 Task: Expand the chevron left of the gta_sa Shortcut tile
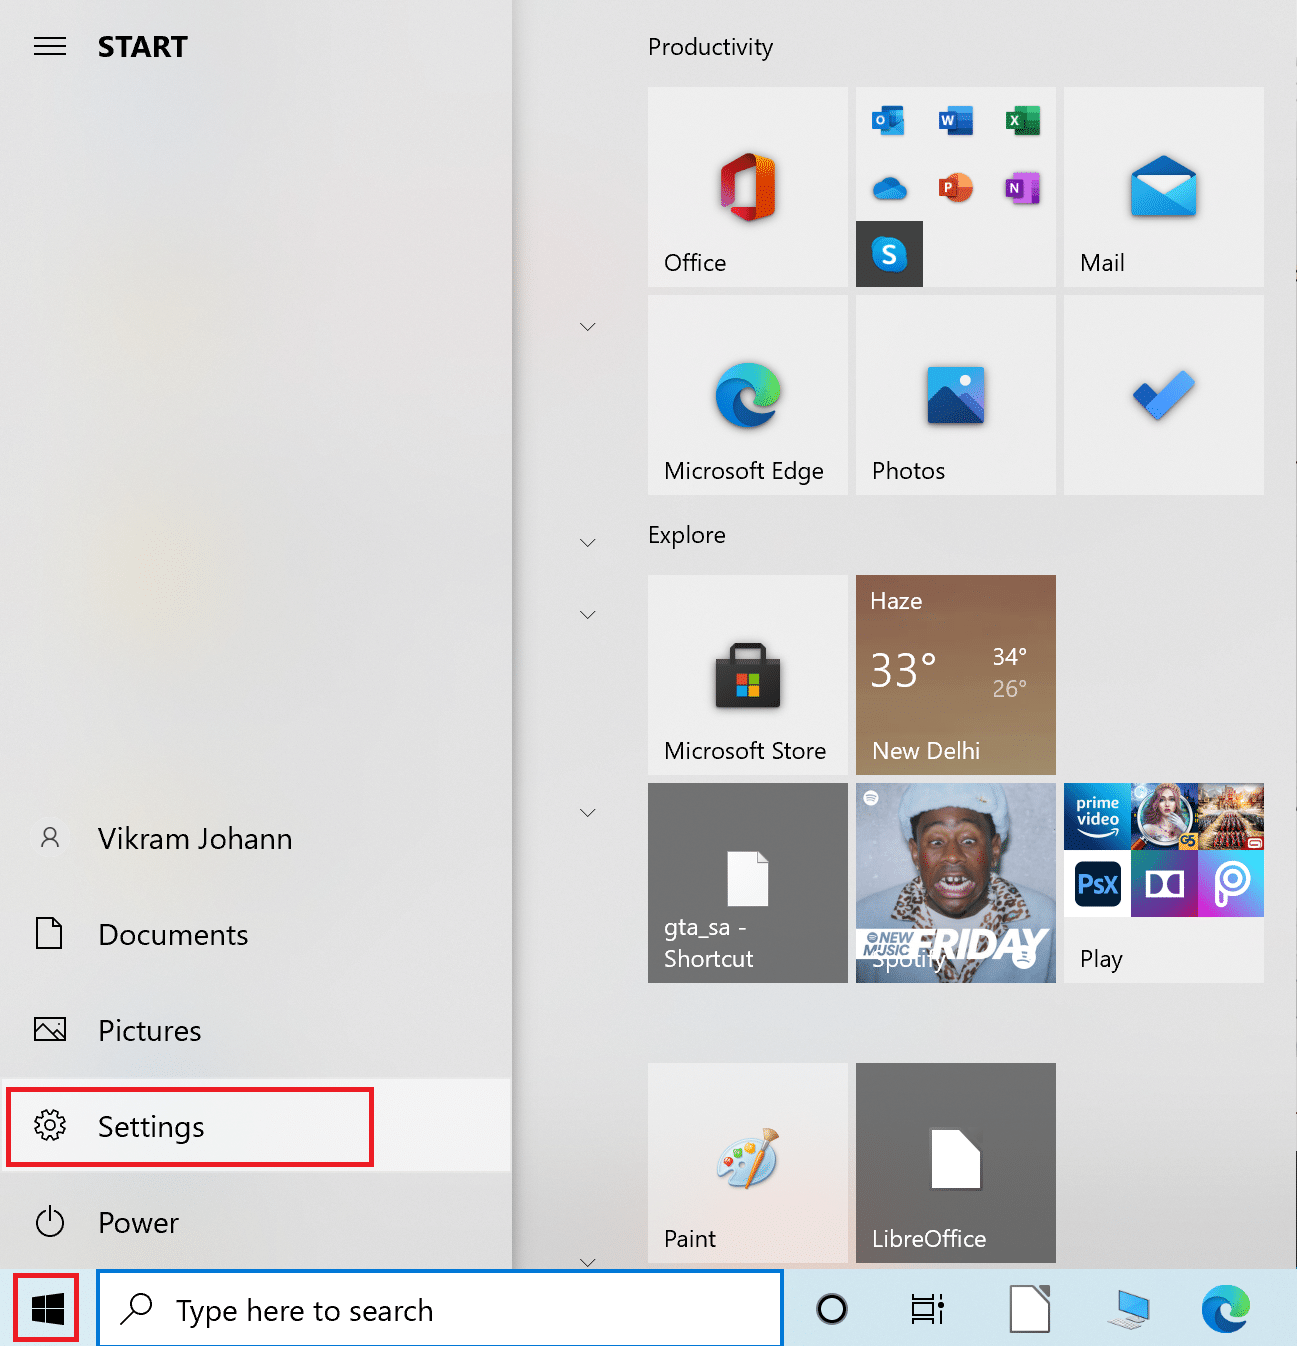588,813
